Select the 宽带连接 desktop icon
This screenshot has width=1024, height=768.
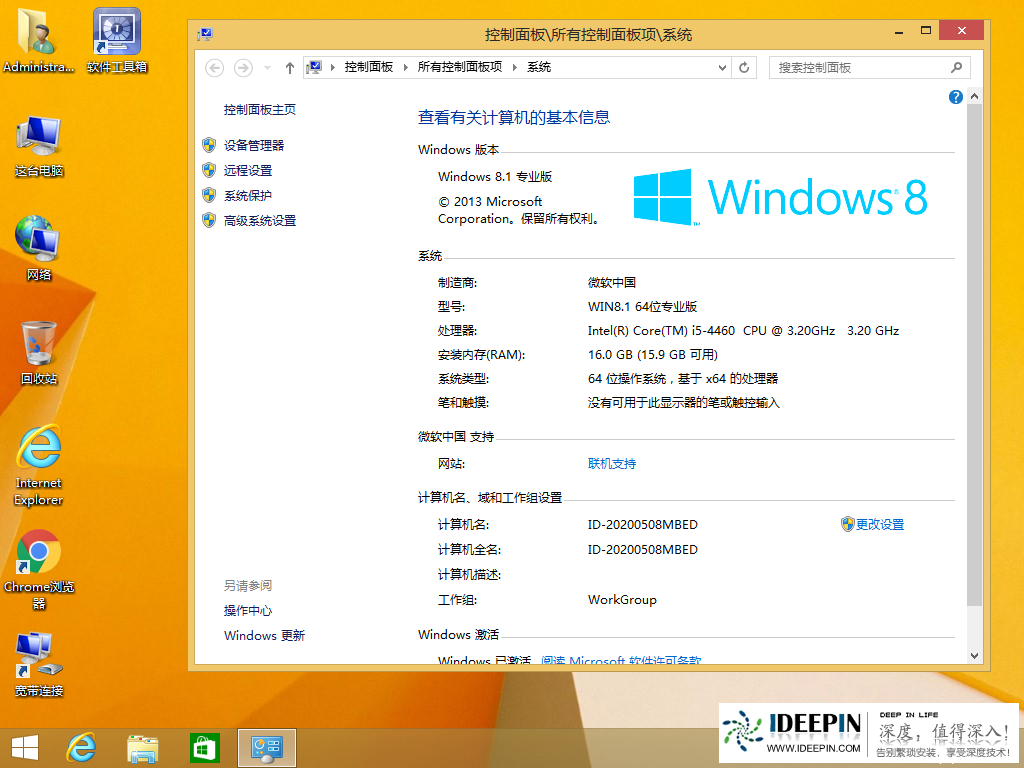(39, 664)
